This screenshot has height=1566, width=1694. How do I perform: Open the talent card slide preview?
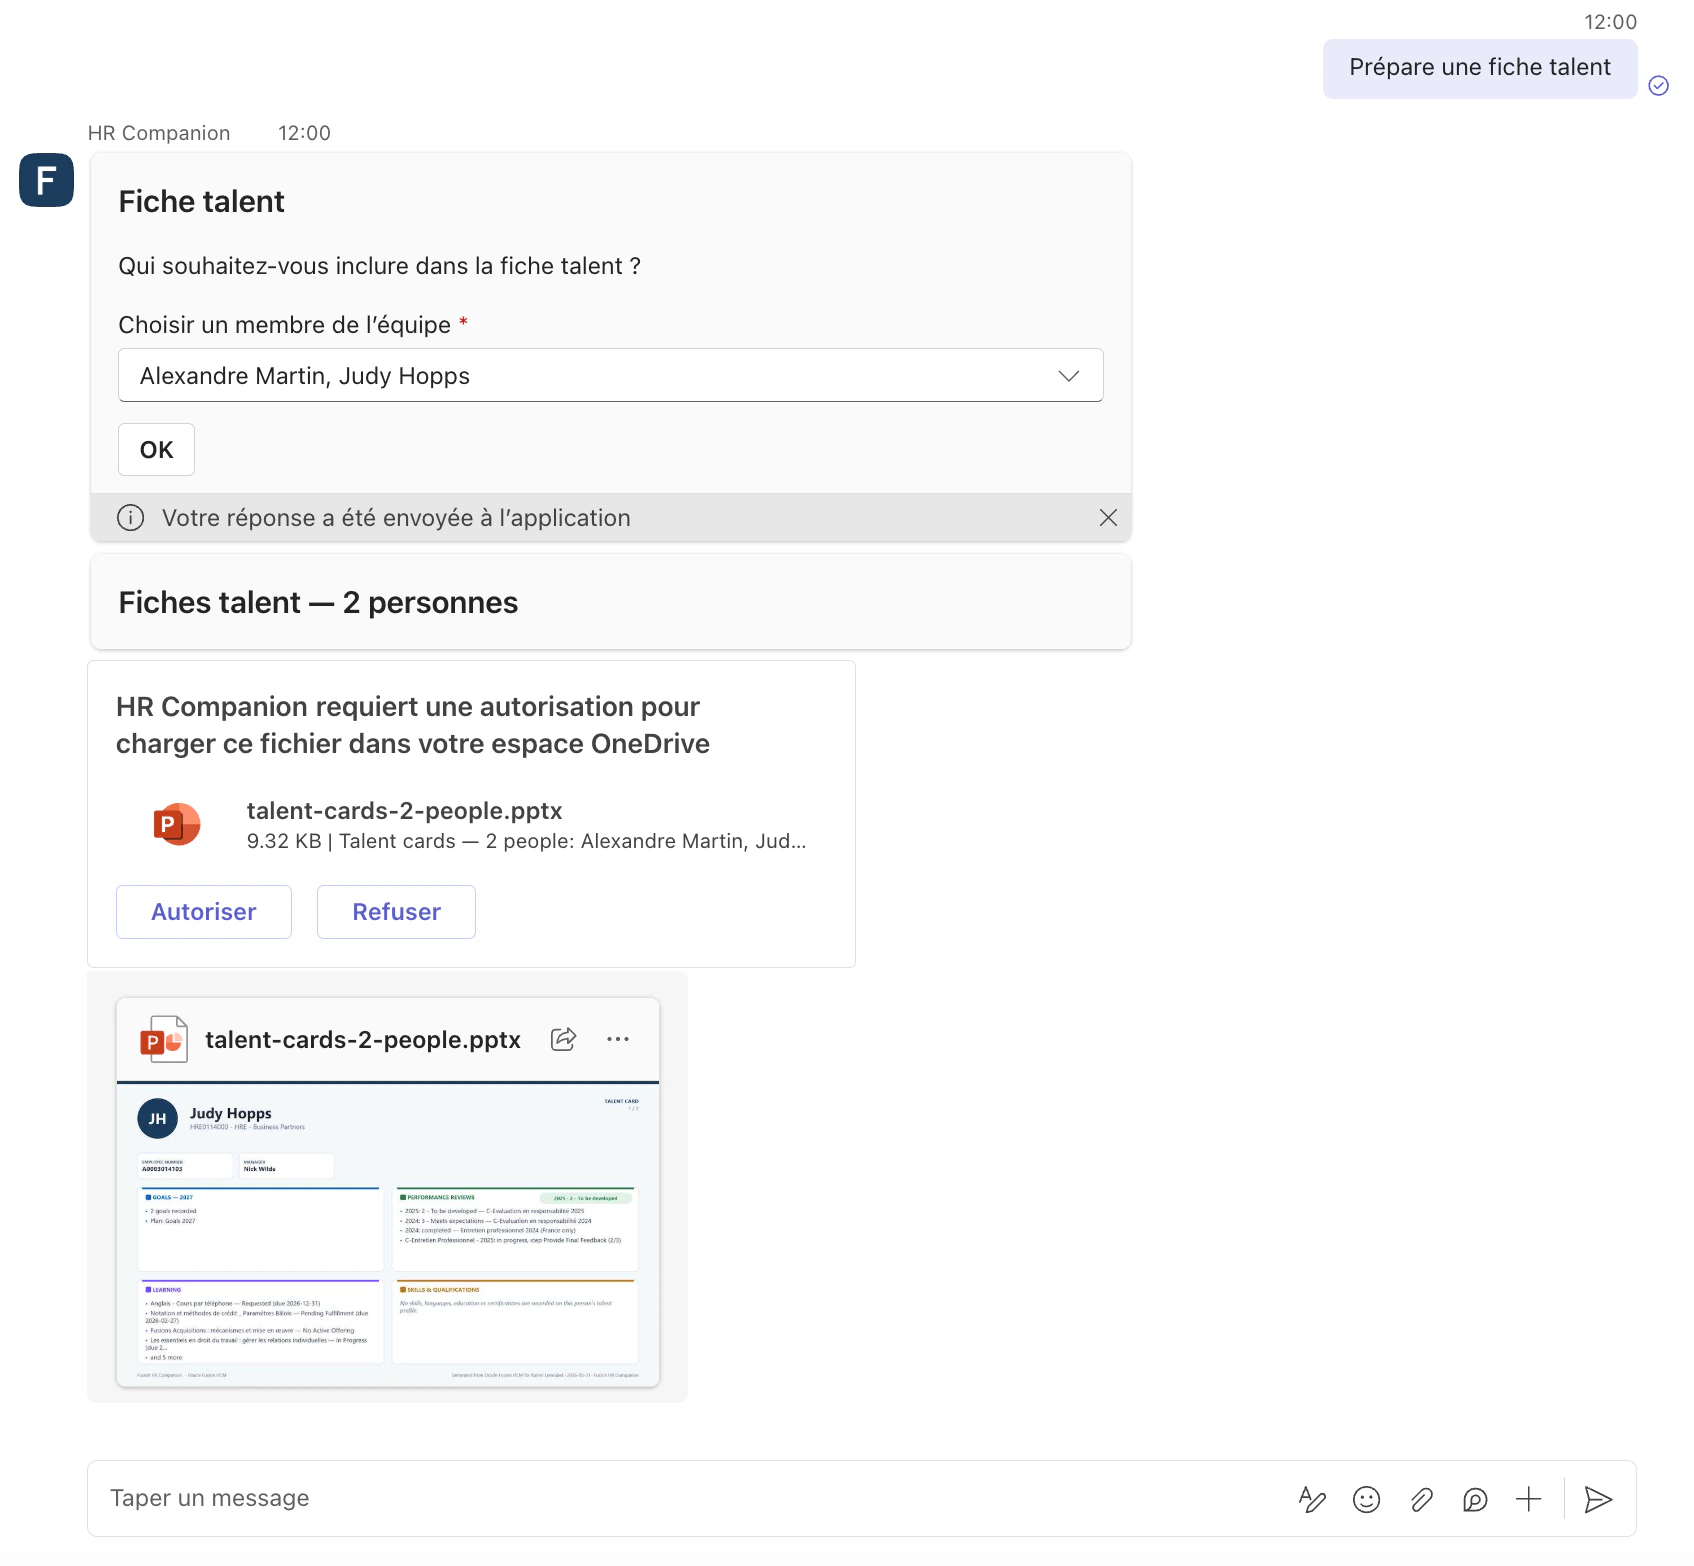[x=388, y=1234]
